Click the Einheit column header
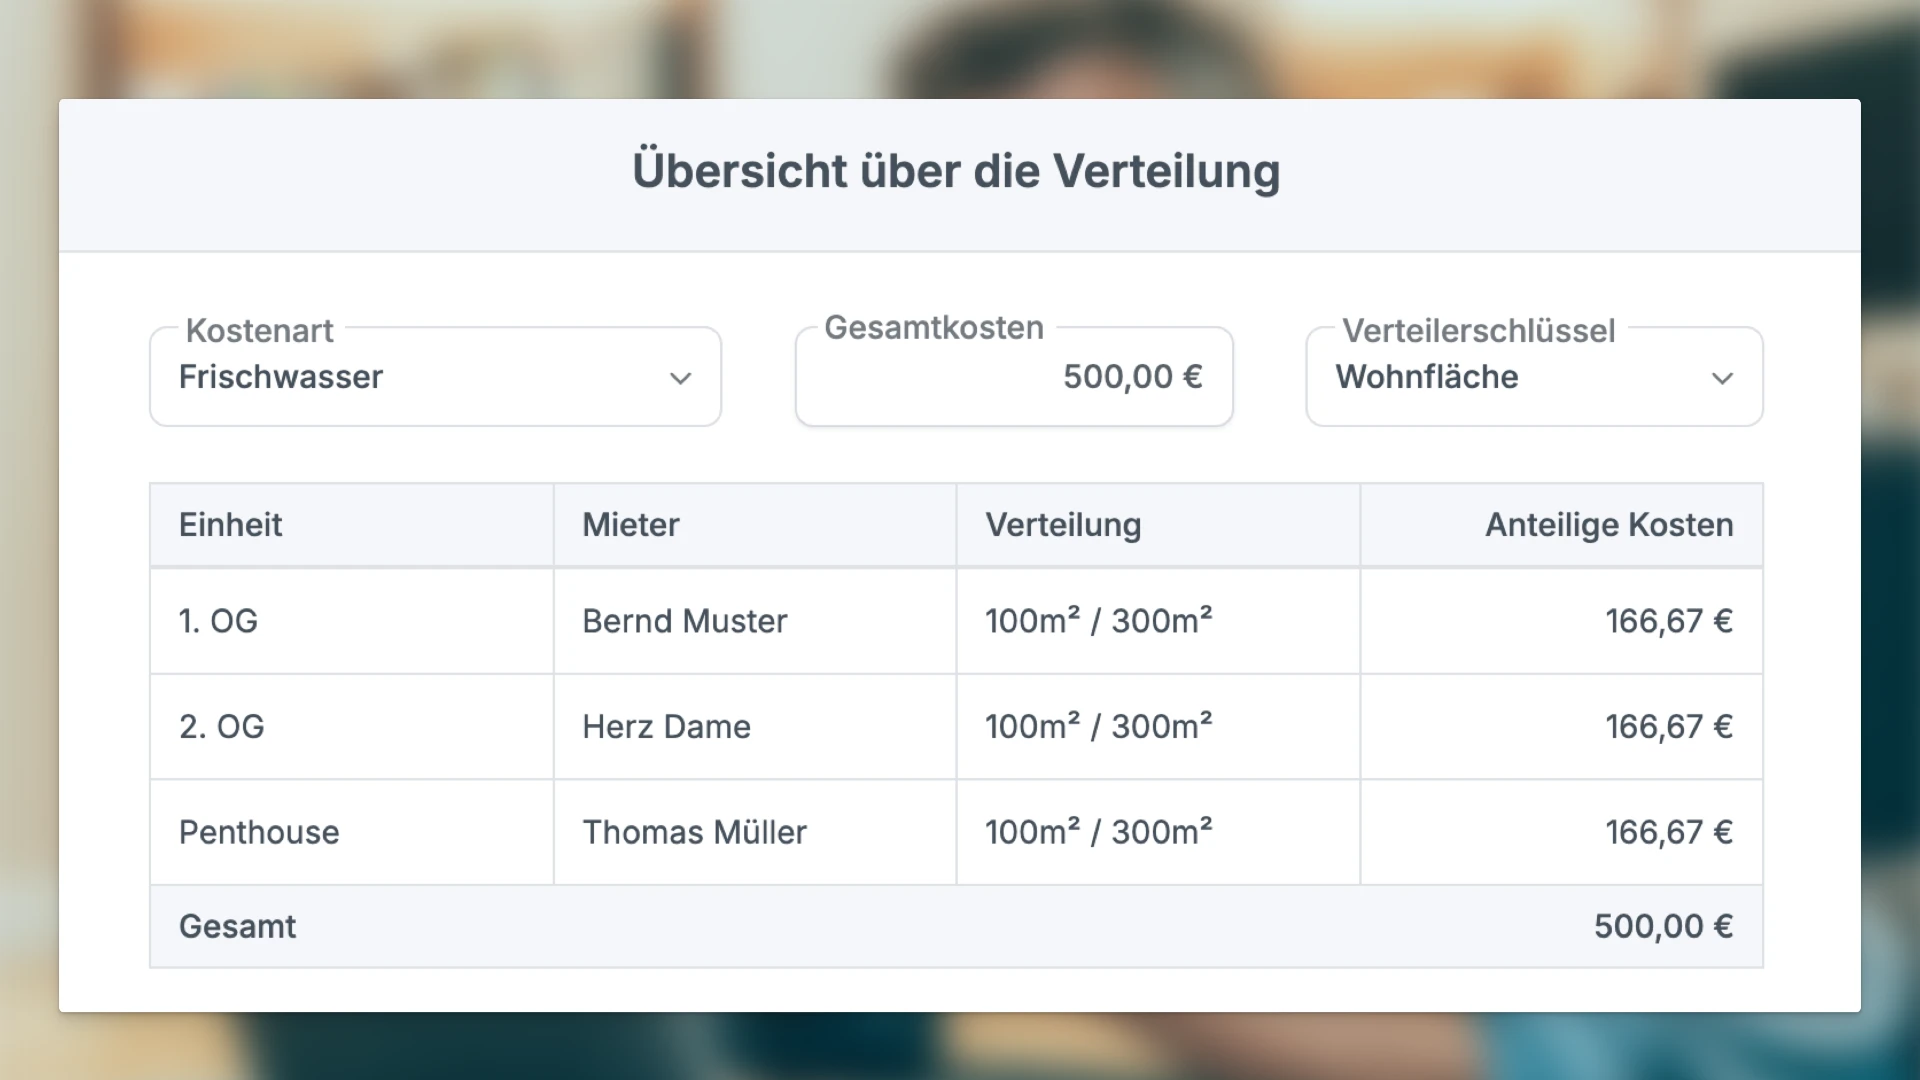Viewport: 1920px width, 1080px height. [231, 525]
